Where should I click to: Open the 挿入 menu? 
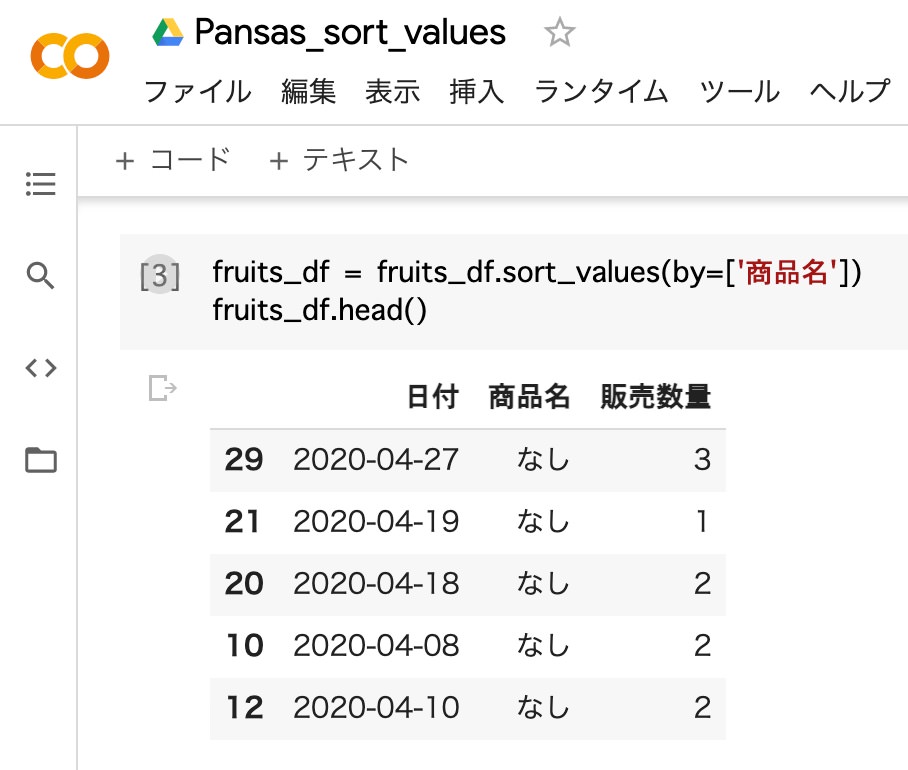point(477,91)
